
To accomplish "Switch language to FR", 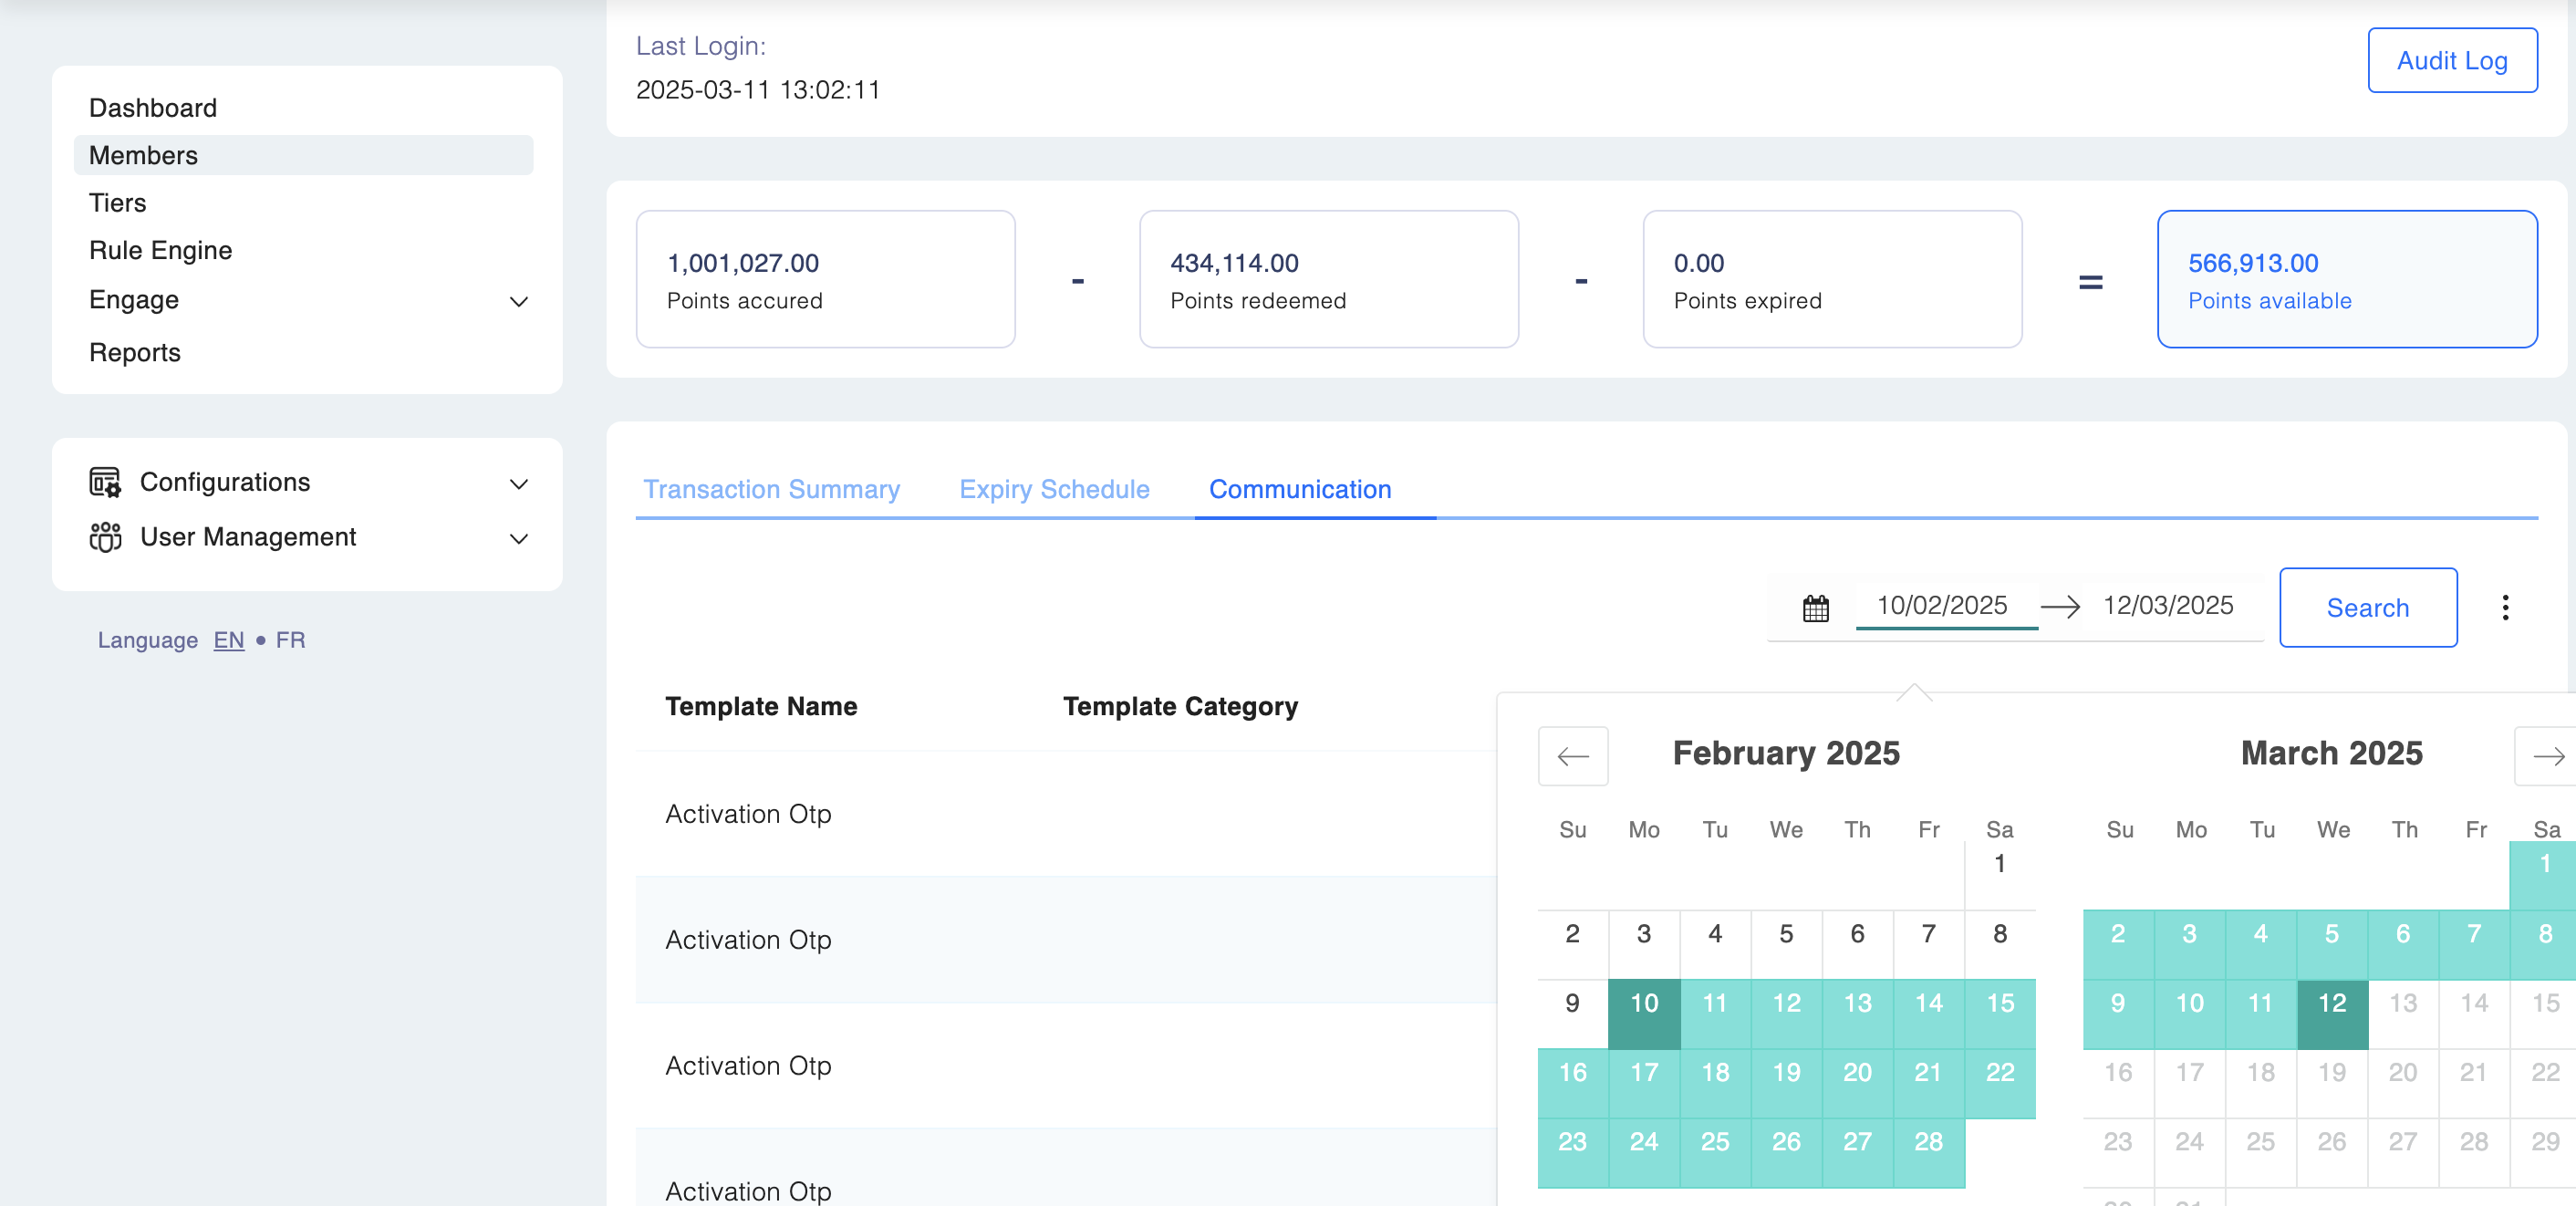I will pos(290,640).
